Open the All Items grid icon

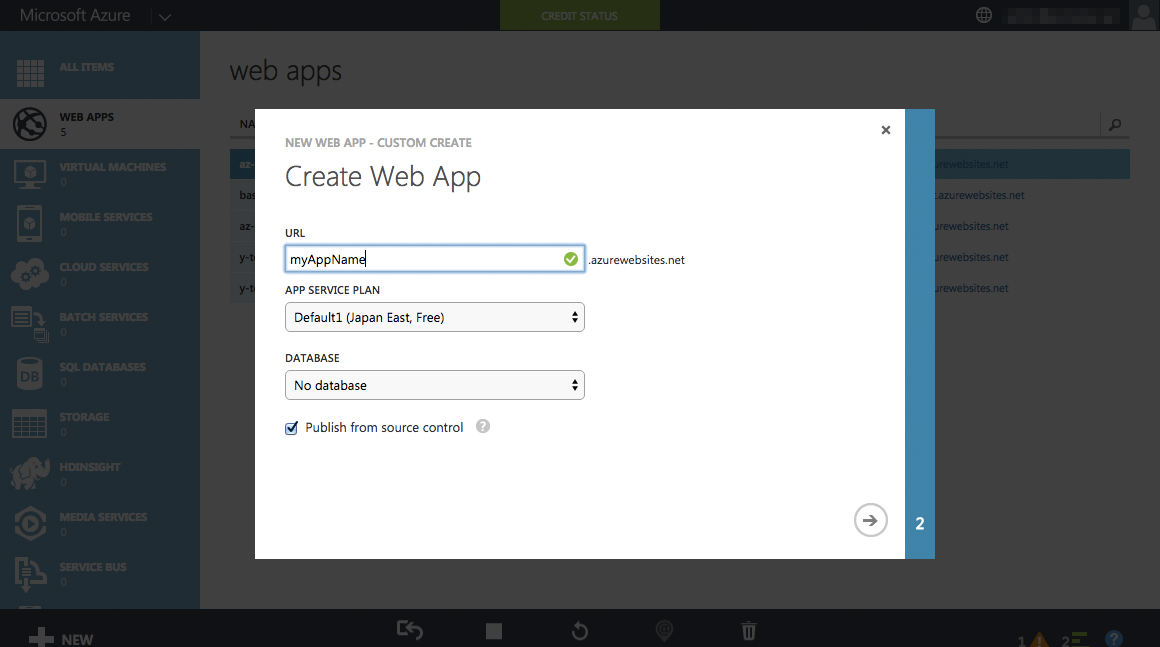tap(30, 73)
